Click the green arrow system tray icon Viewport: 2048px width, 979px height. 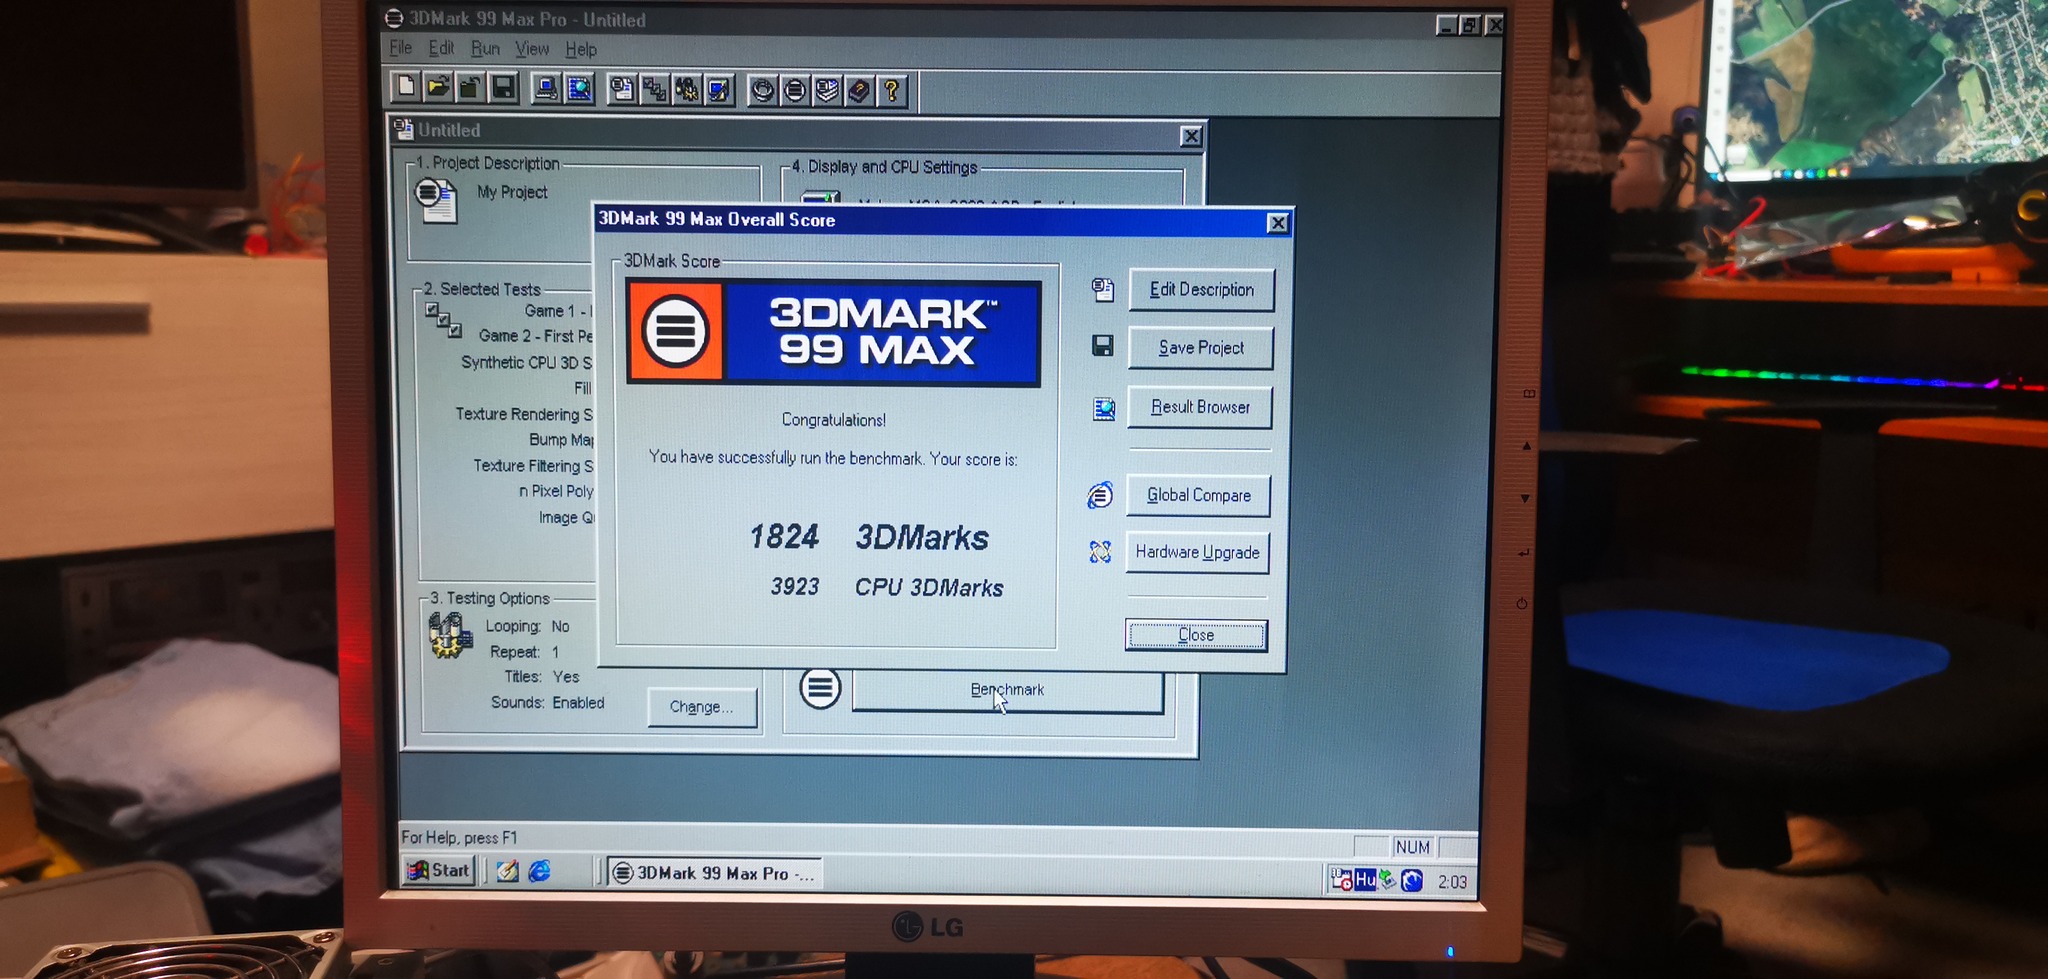(x=1388, y=879)
